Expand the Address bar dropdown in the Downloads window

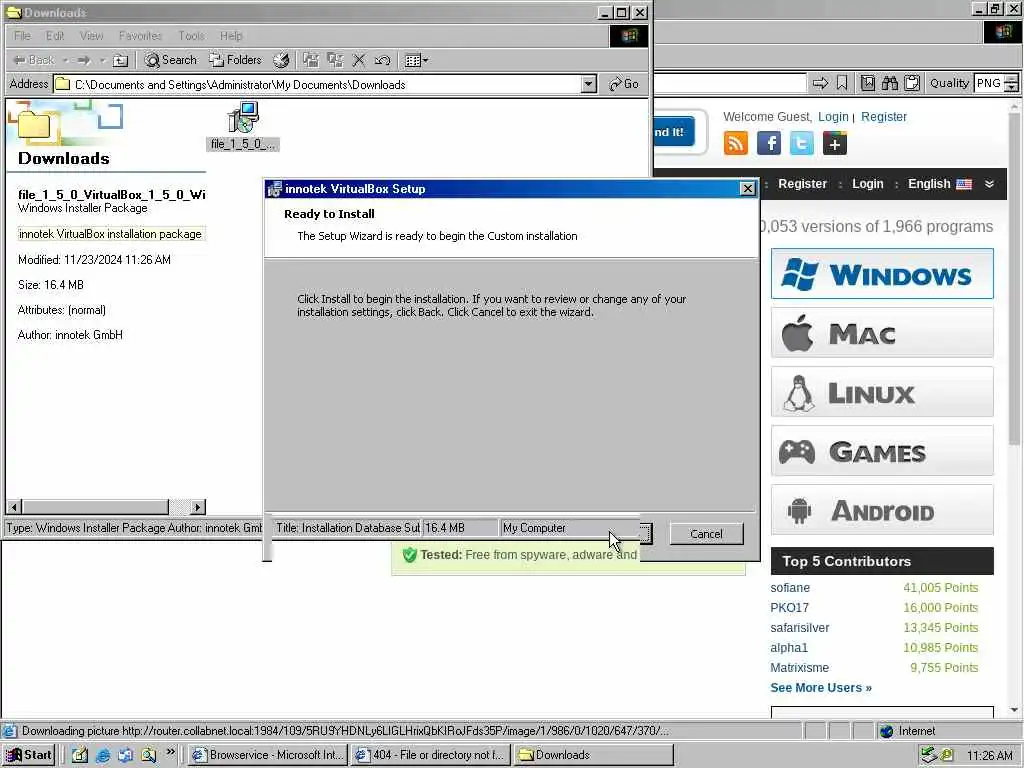pyautogui.click(x=588, y=84)
